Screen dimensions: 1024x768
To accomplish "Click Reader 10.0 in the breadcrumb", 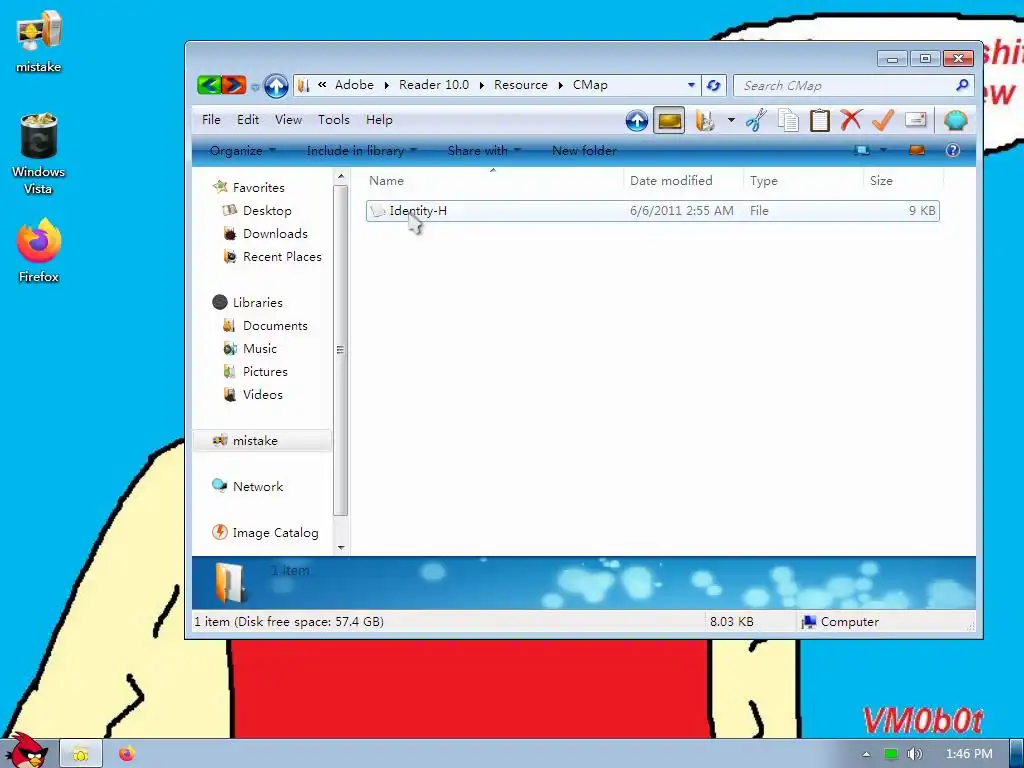I will (x=434, y=85).
